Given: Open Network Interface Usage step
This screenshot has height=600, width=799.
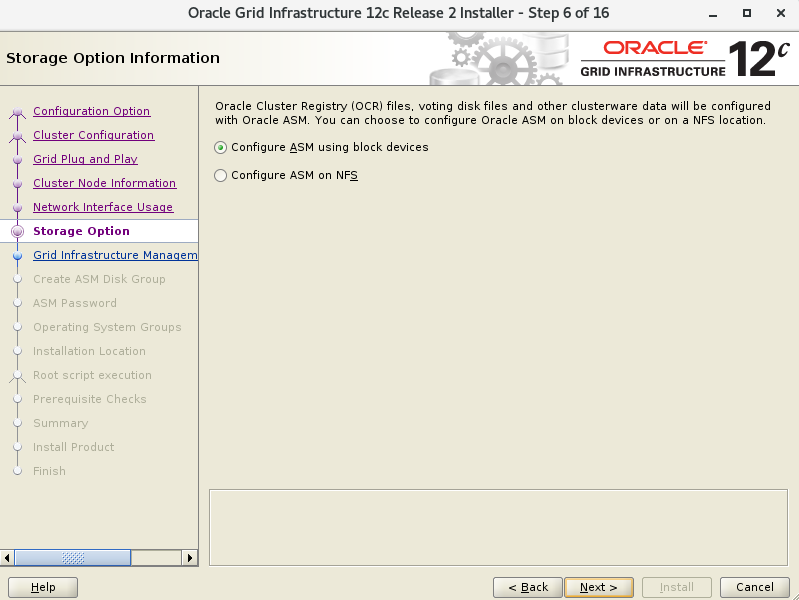Looking at the screenshot, I should click(x=102, y=207).
